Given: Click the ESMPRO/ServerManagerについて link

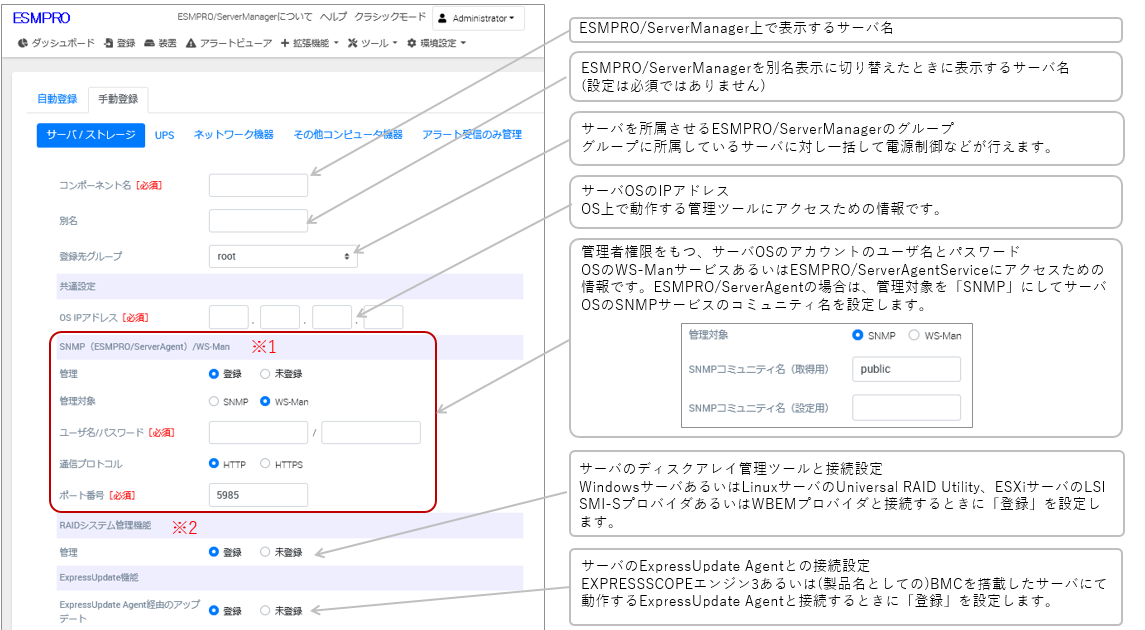Looking at the screenshot, I should pos(245,17).
